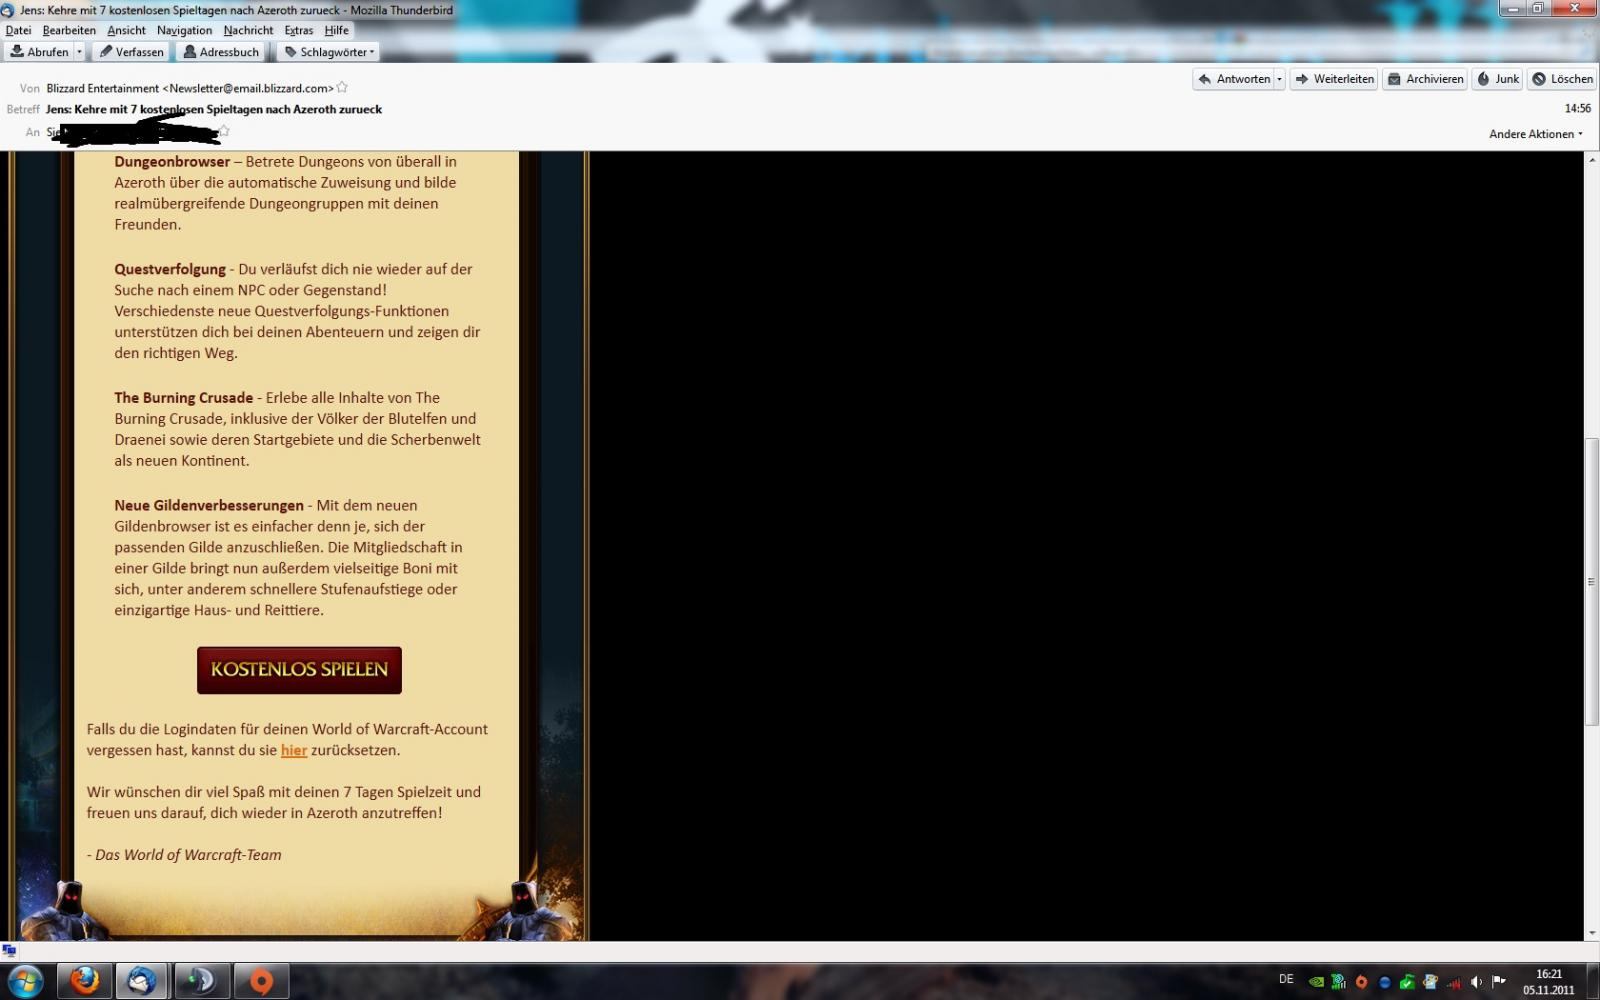Image resolution: width=1600 pixels, height=1000 pixels.
Task: Star the redacted recipient contact
Action: 224,131
